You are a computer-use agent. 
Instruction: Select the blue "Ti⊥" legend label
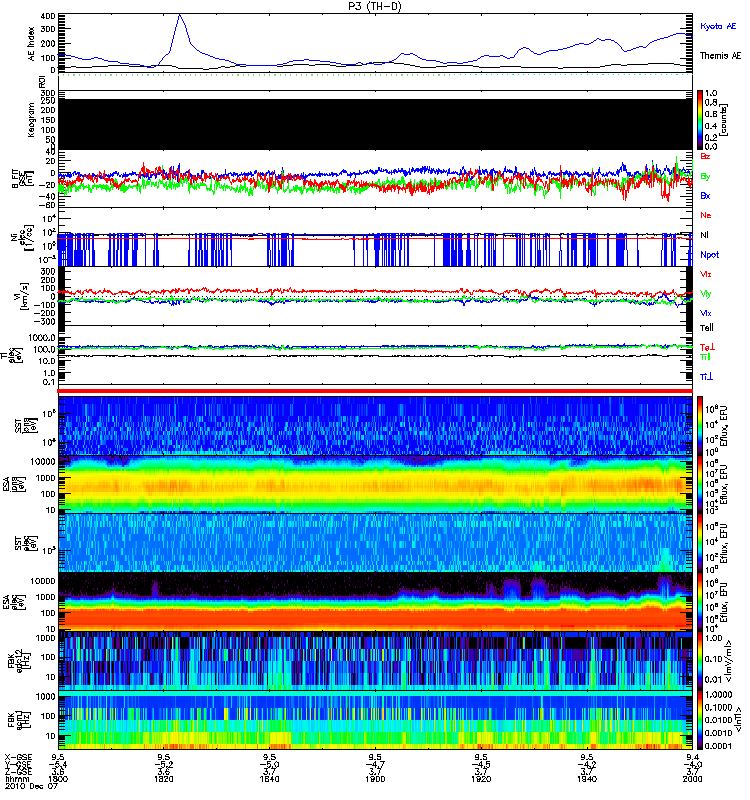pos(706,377)
